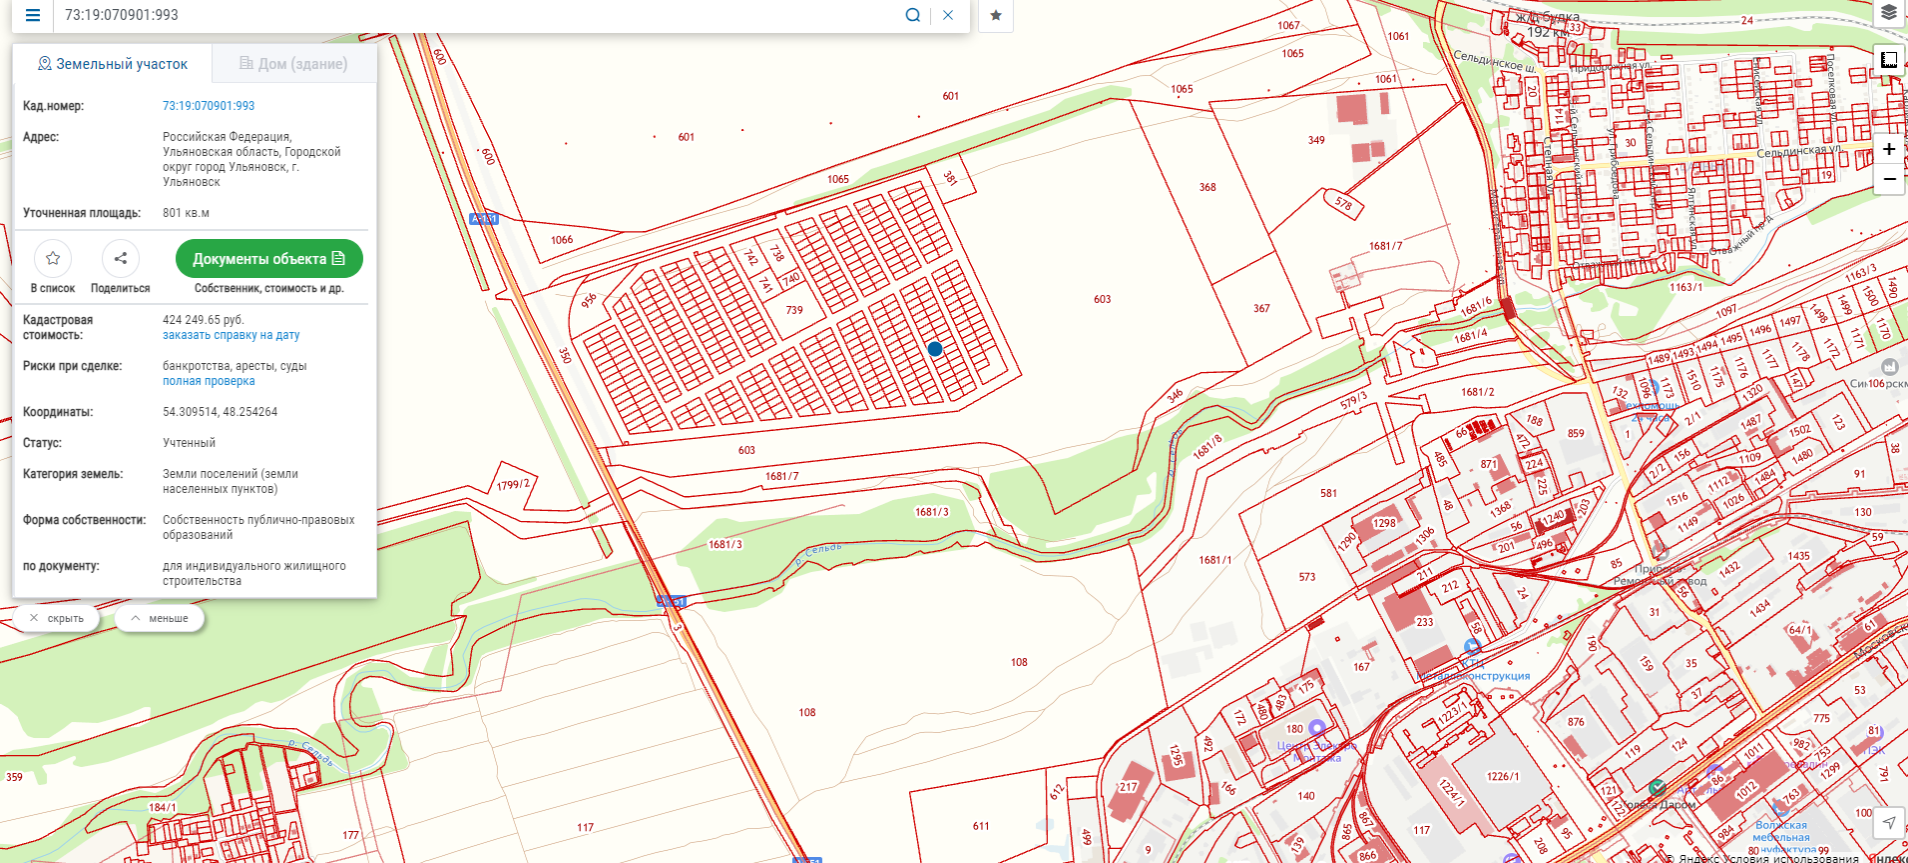Viewport: 1908px width, 863px height.
Task: Locate me with the geolocation arrow
Action: coord(1888,822)
